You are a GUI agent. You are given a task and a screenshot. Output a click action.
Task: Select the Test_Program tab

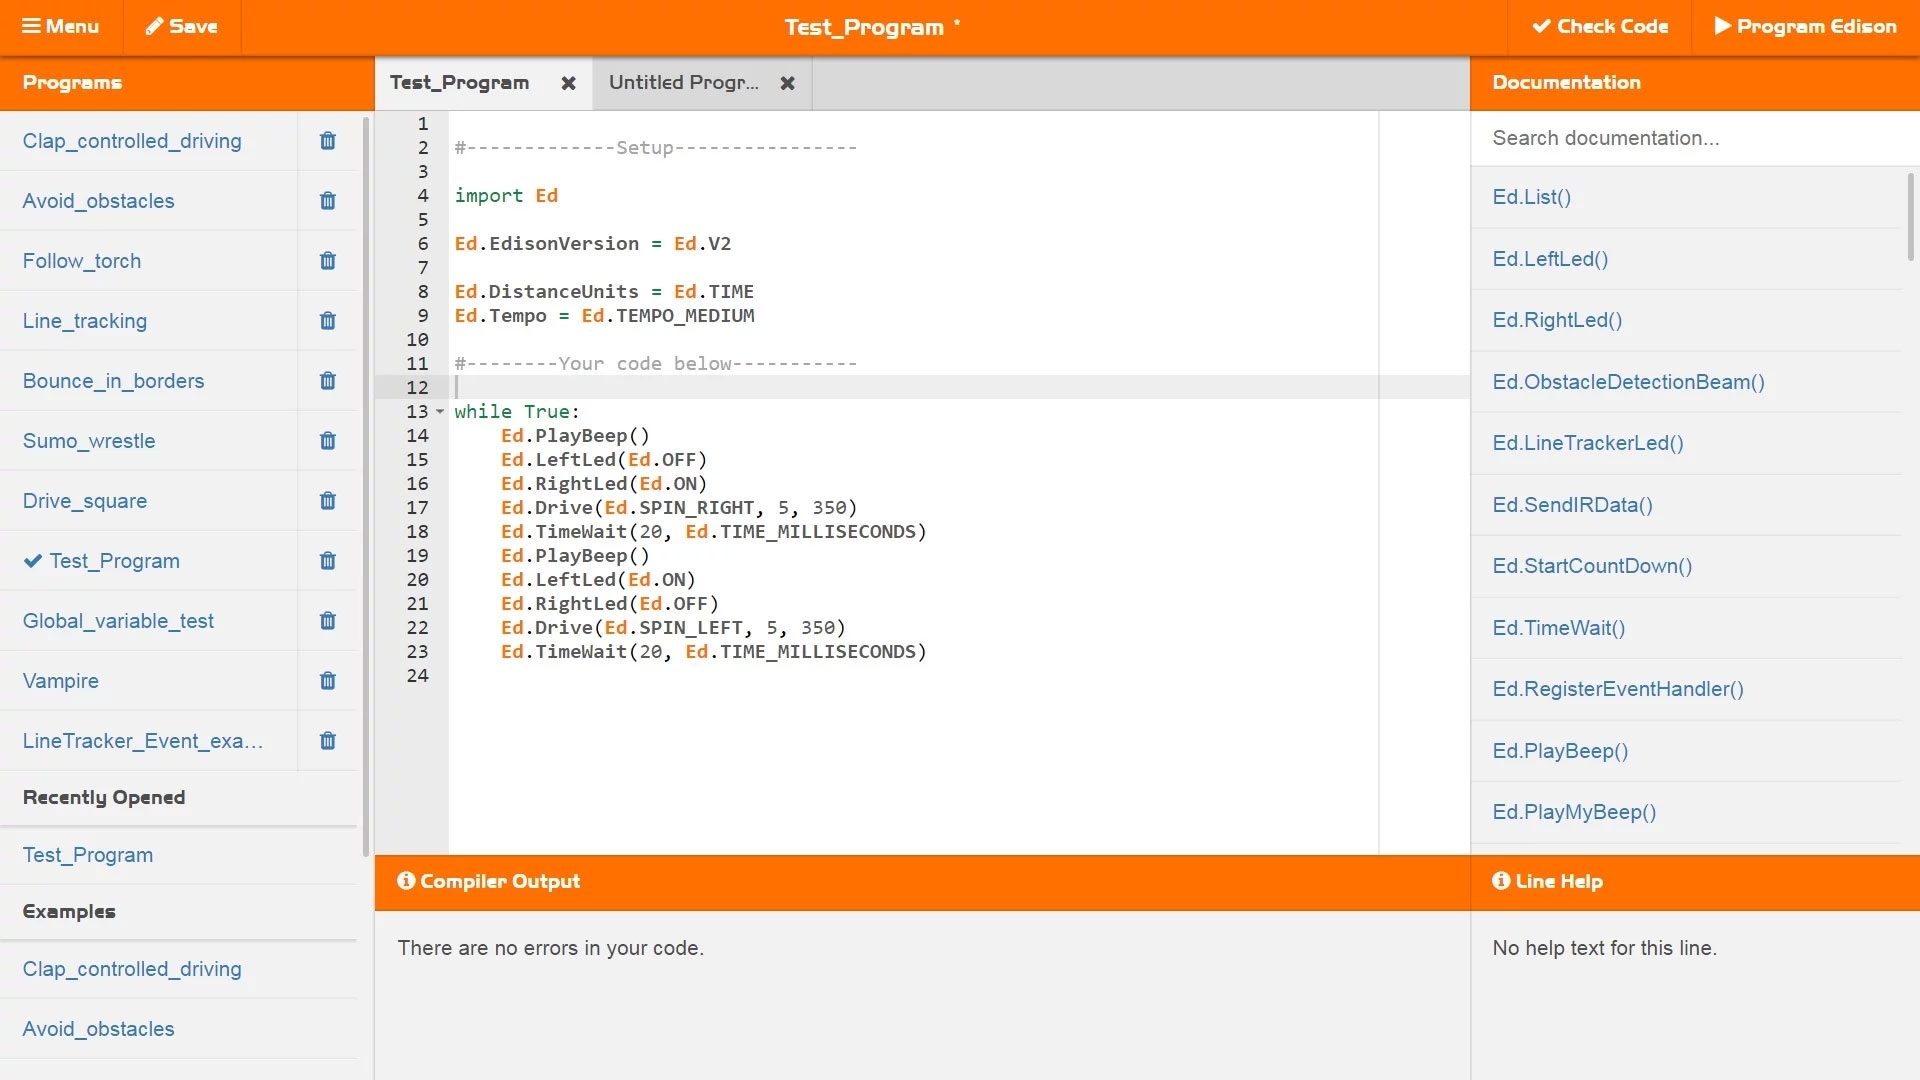tap(459, 82)
